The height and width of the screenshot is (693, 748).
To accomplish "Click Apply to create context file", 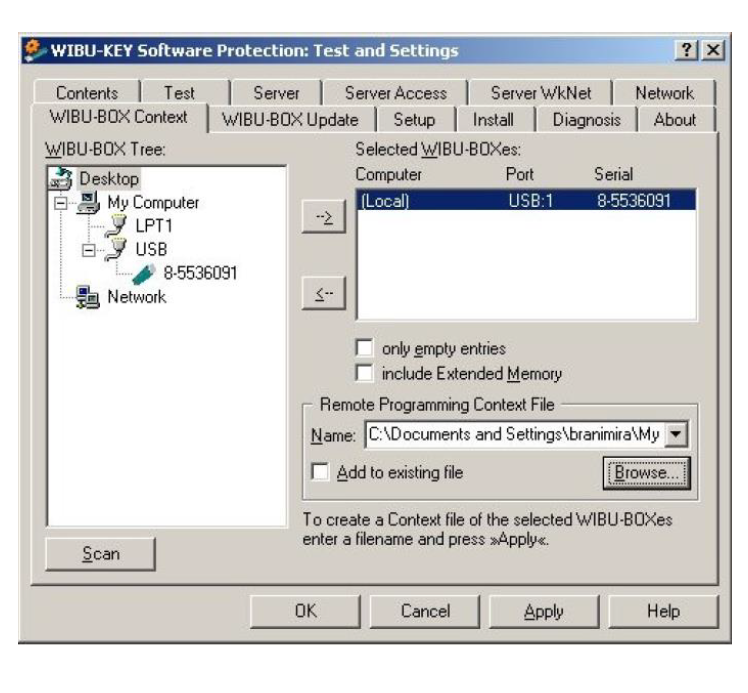I will coord(544,611).
